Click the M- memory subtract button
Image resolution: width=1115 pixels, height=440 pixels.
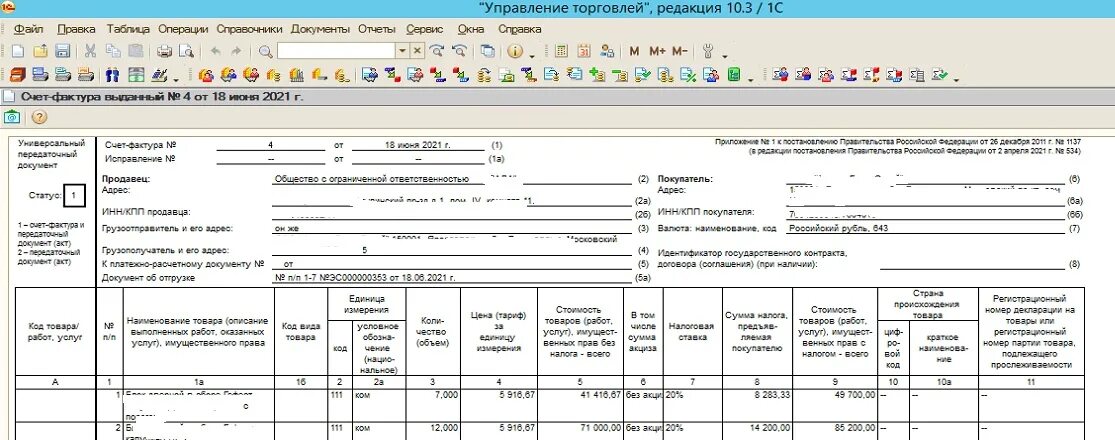tap(679, 51)
